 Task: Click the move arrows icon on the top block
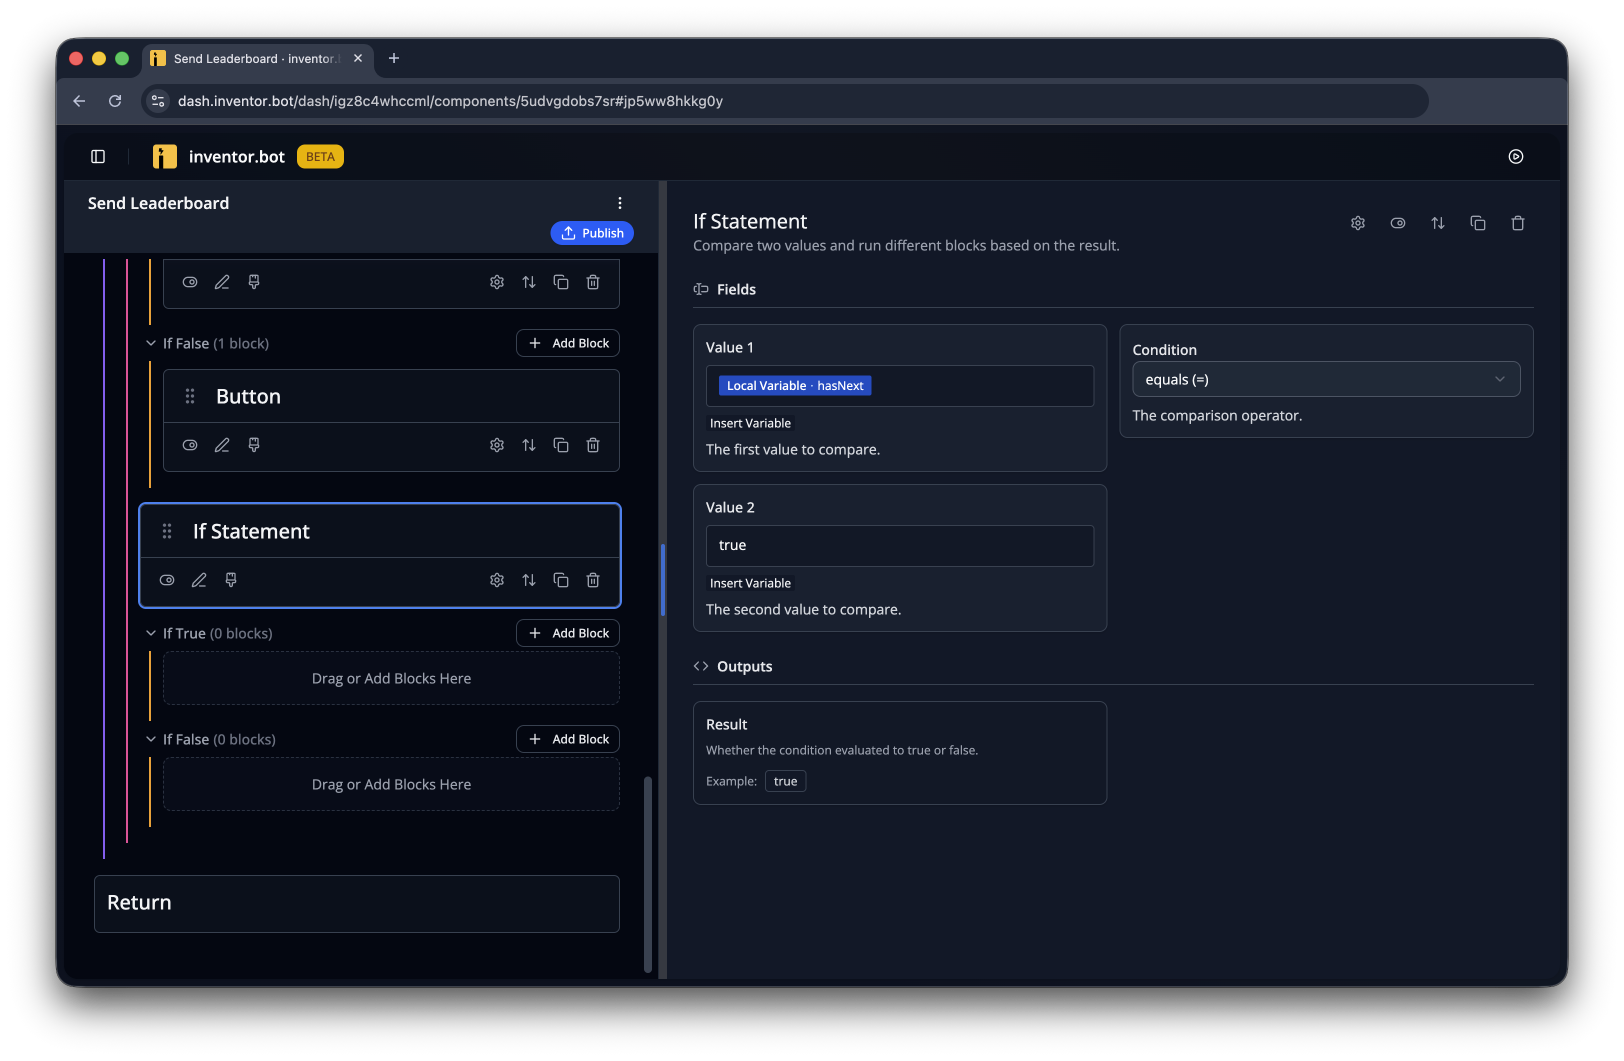coord(529,282)
